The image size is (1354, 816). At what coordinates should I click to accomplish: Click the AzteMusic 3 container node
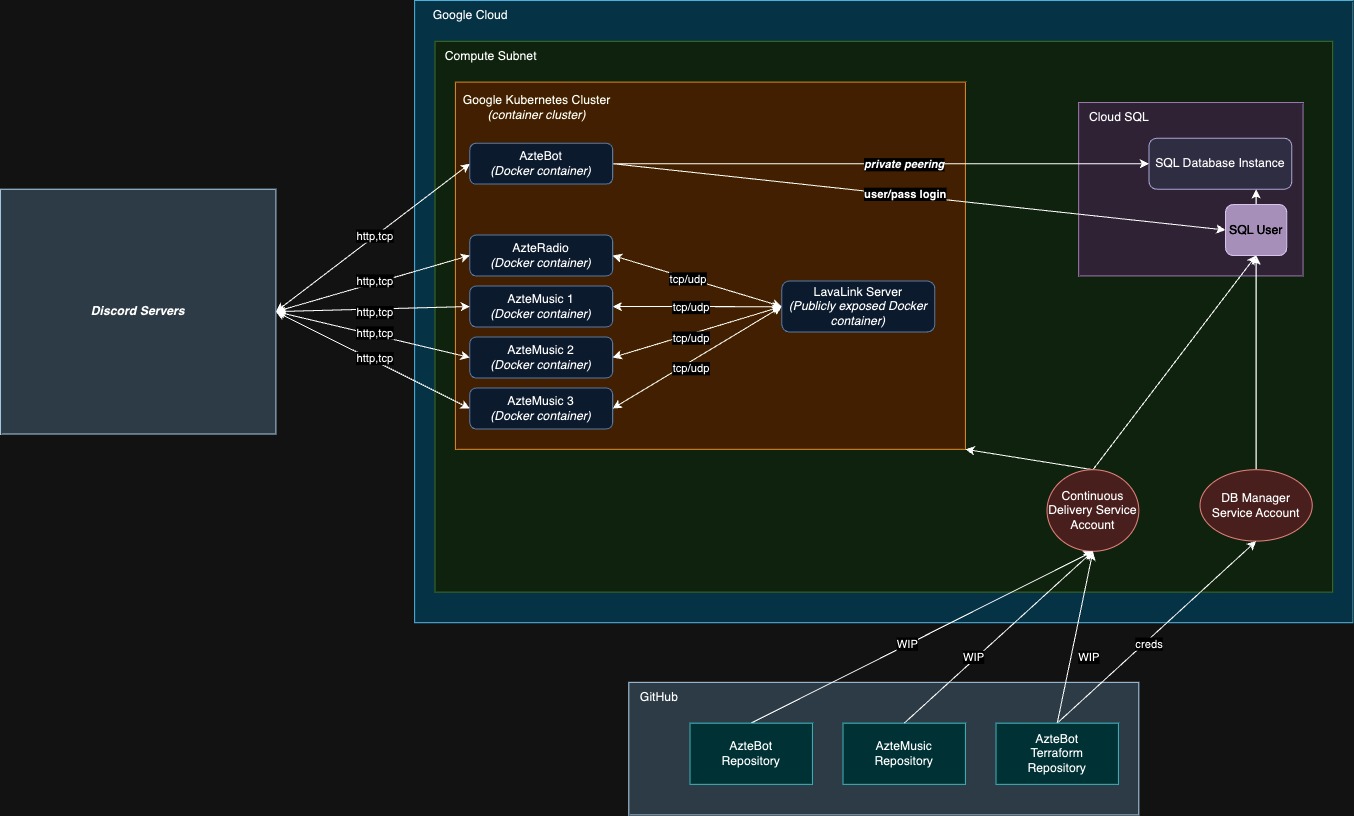pos(541,409)
